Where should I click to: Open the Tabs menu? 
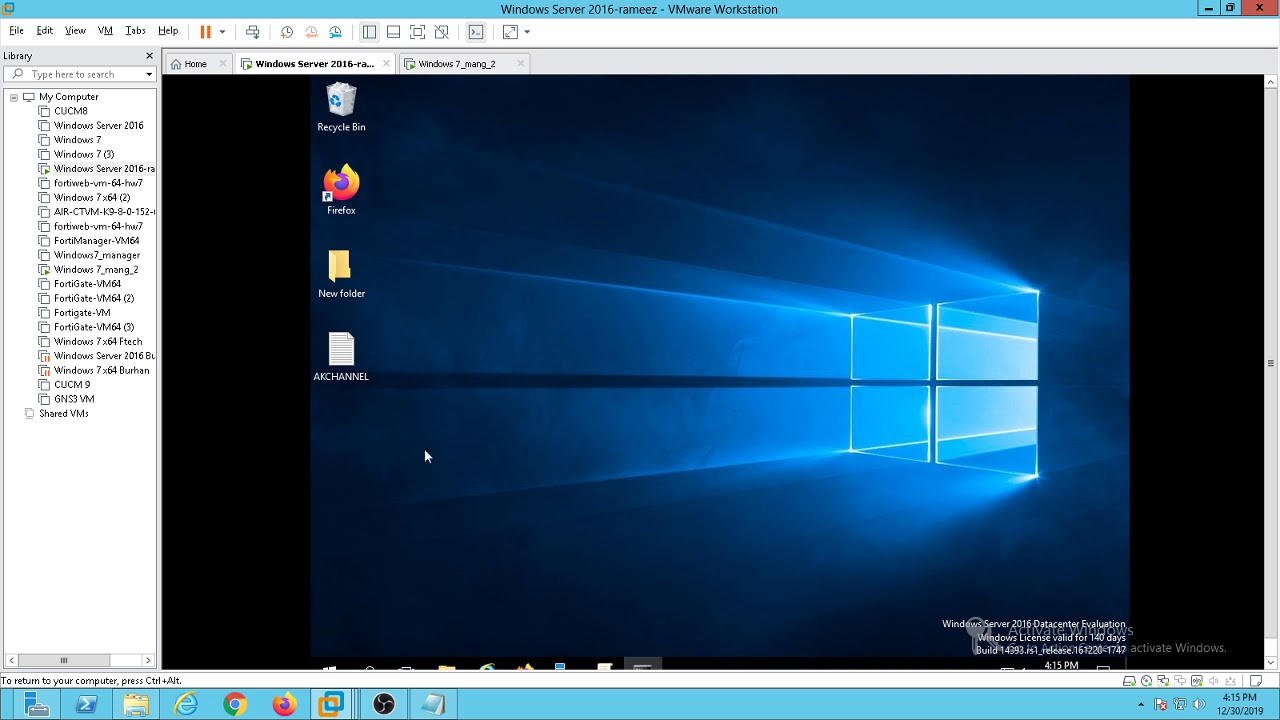coord(136,31)
